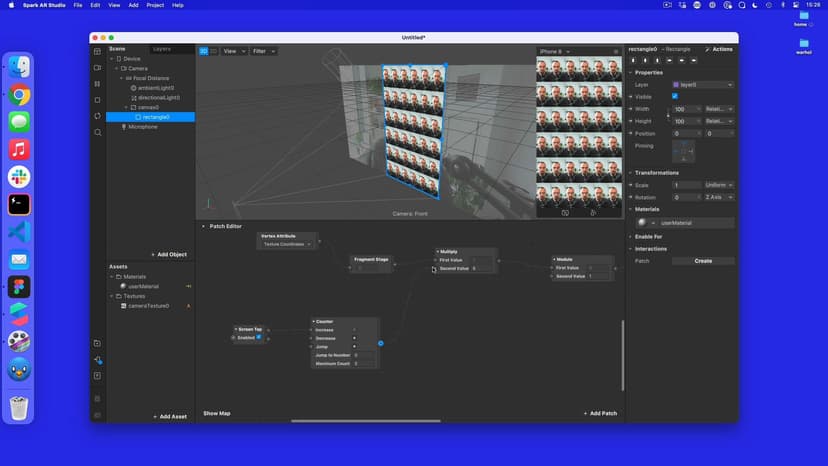Click the upload export icon in lower left toolbar
This screenshot has height=466, width=828.
[x=97, y=376]
